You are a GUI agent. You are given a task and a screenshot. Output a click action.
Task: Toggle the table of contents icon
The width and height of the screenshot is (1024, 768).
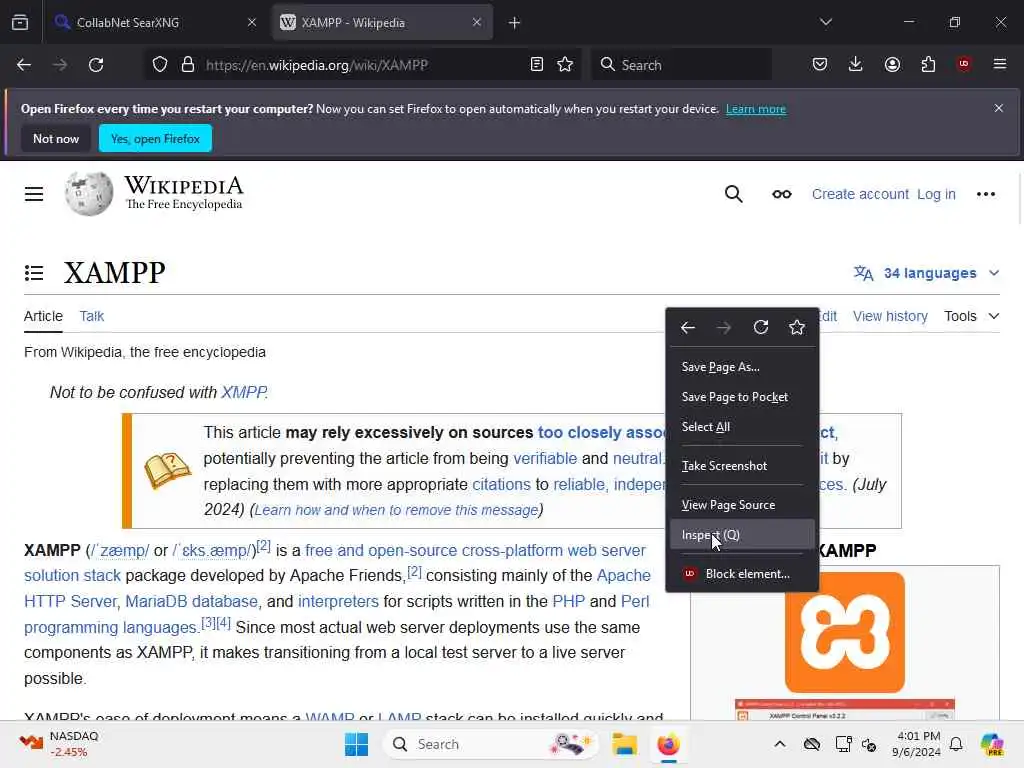[x=34, y=273]
